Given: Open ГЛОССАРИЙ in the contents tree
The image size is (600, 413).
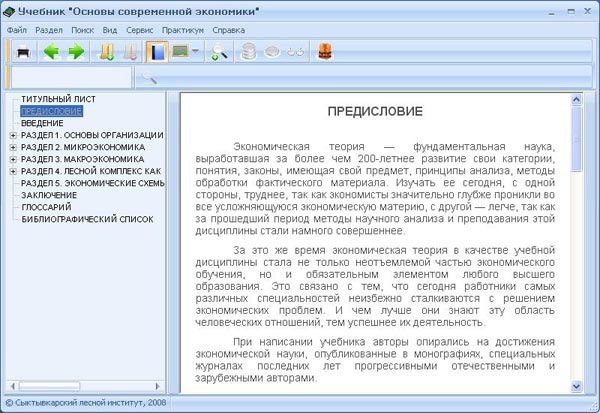Looking at the screenshot, I should (46, 207).
